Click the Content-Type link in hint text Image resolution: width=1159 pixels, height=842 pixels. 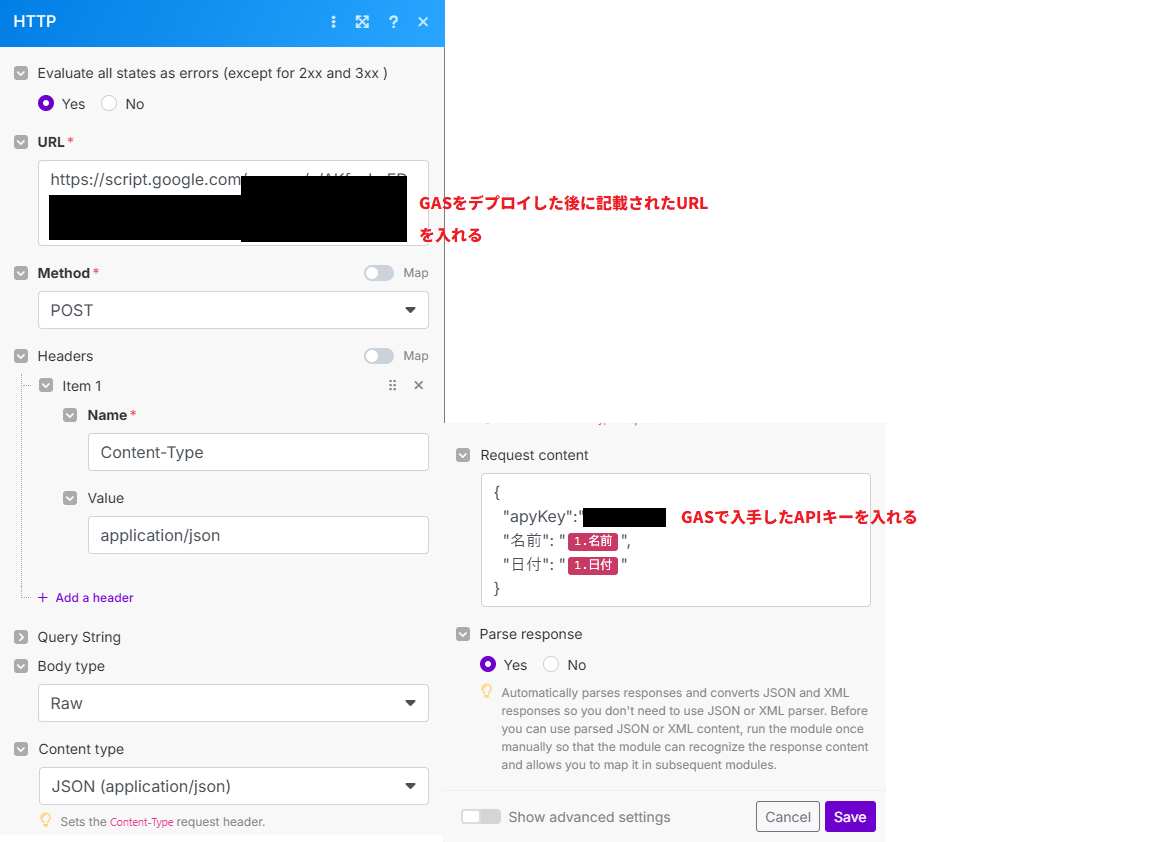[x=141, y=821]
